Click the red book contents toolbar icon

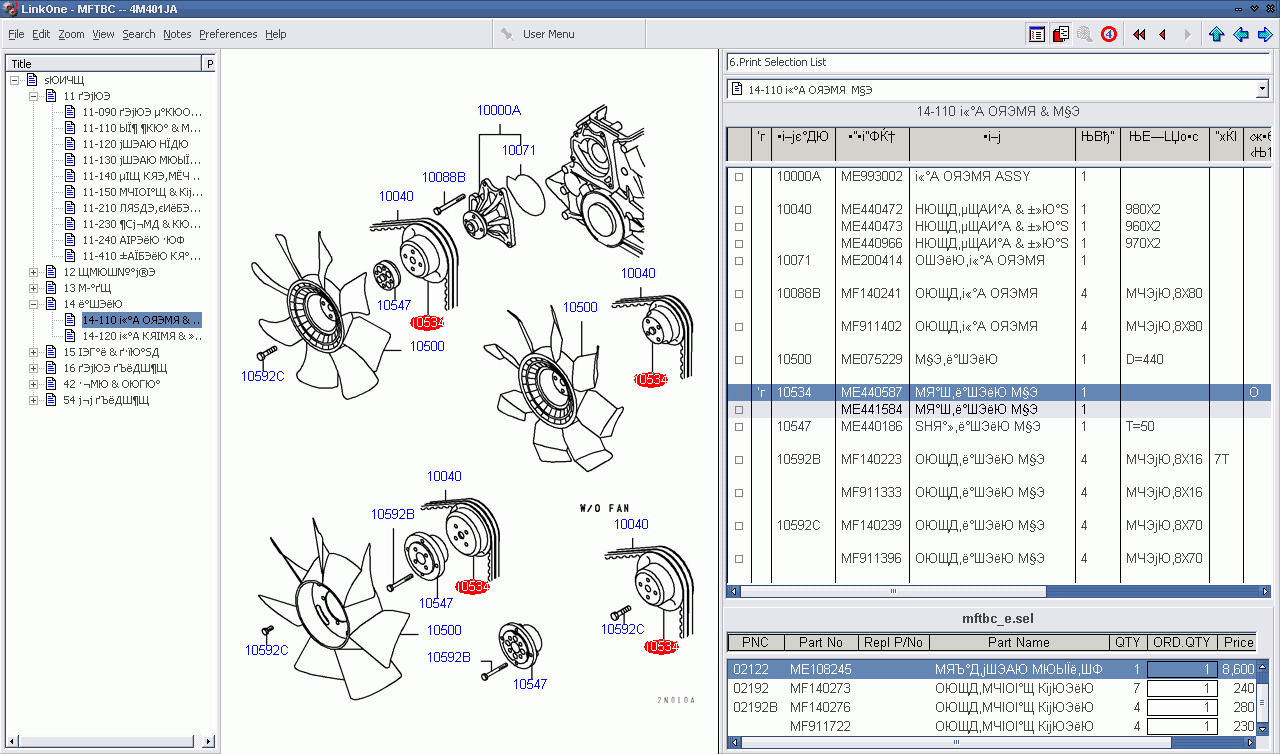point(1061,34)
